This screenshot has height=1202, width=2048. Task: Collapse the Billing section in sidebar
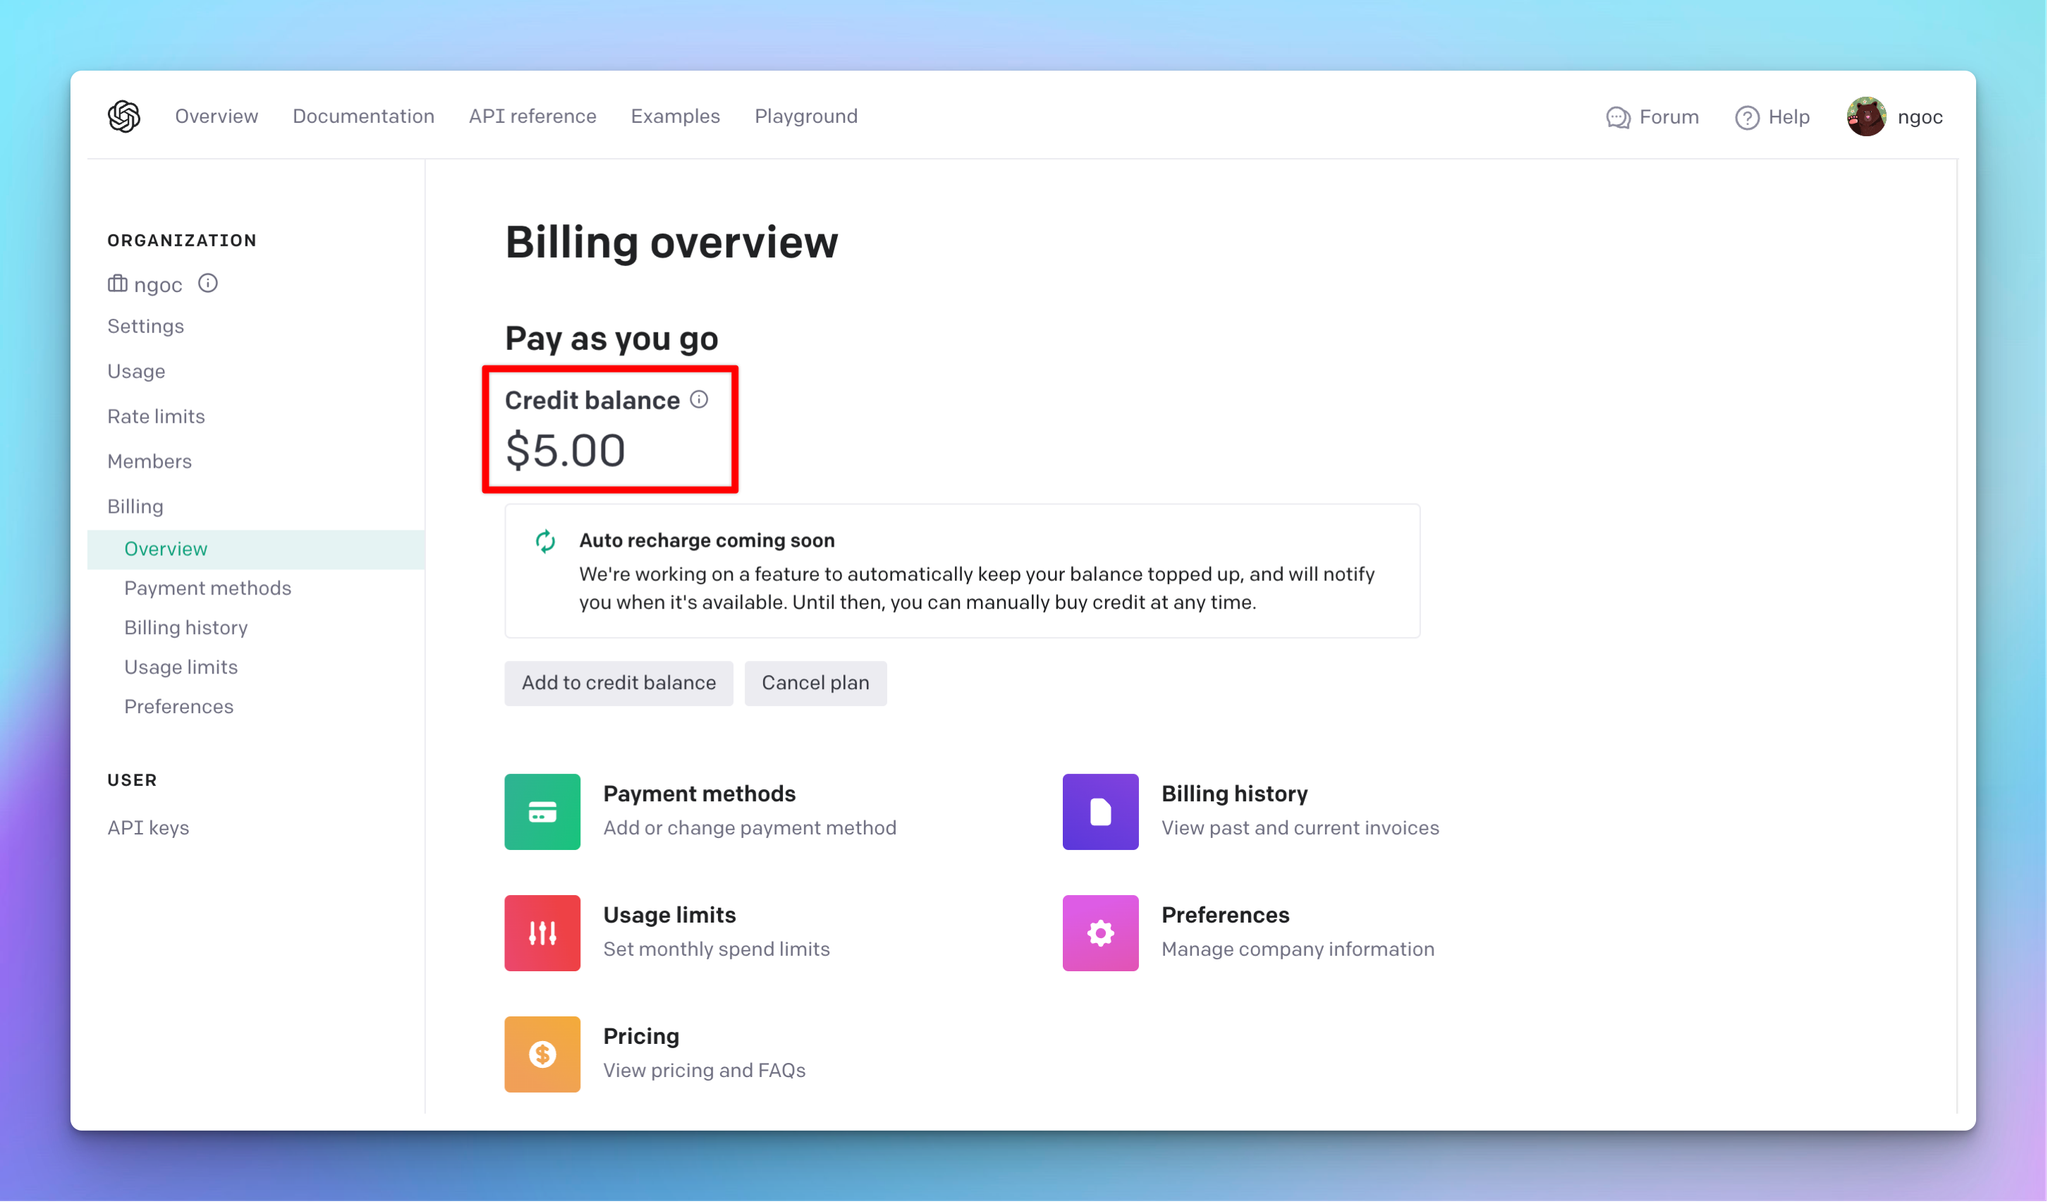pyautogui.click(x=135, y=506)
